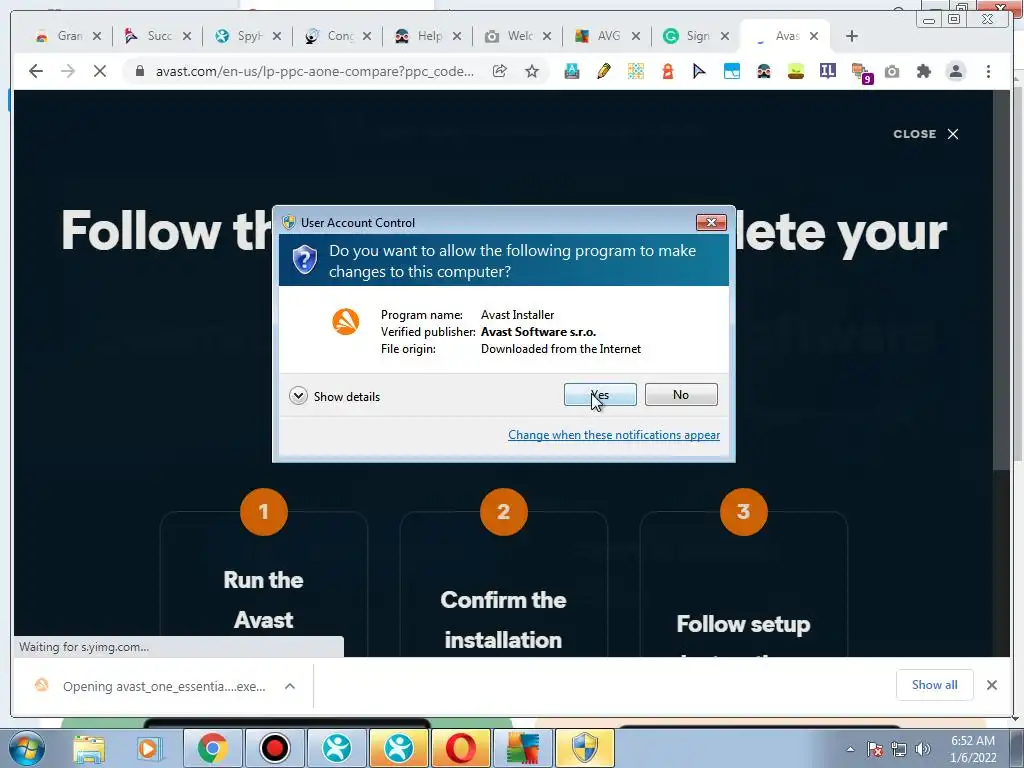The width and height of the screenshot is (1024, 768).
Task: Open the Chrome profile avatar
Action: click(x=955, y=71)
